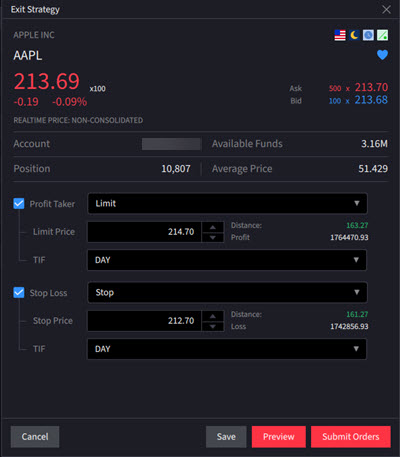Click the Ask size 500
This screenshot has width=400, height=457.
(335, 88)
